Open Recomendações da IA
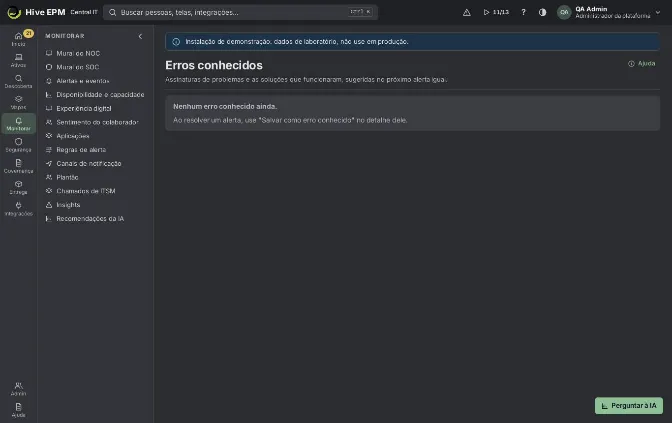The image size is (672, 423). coord(95,219)
